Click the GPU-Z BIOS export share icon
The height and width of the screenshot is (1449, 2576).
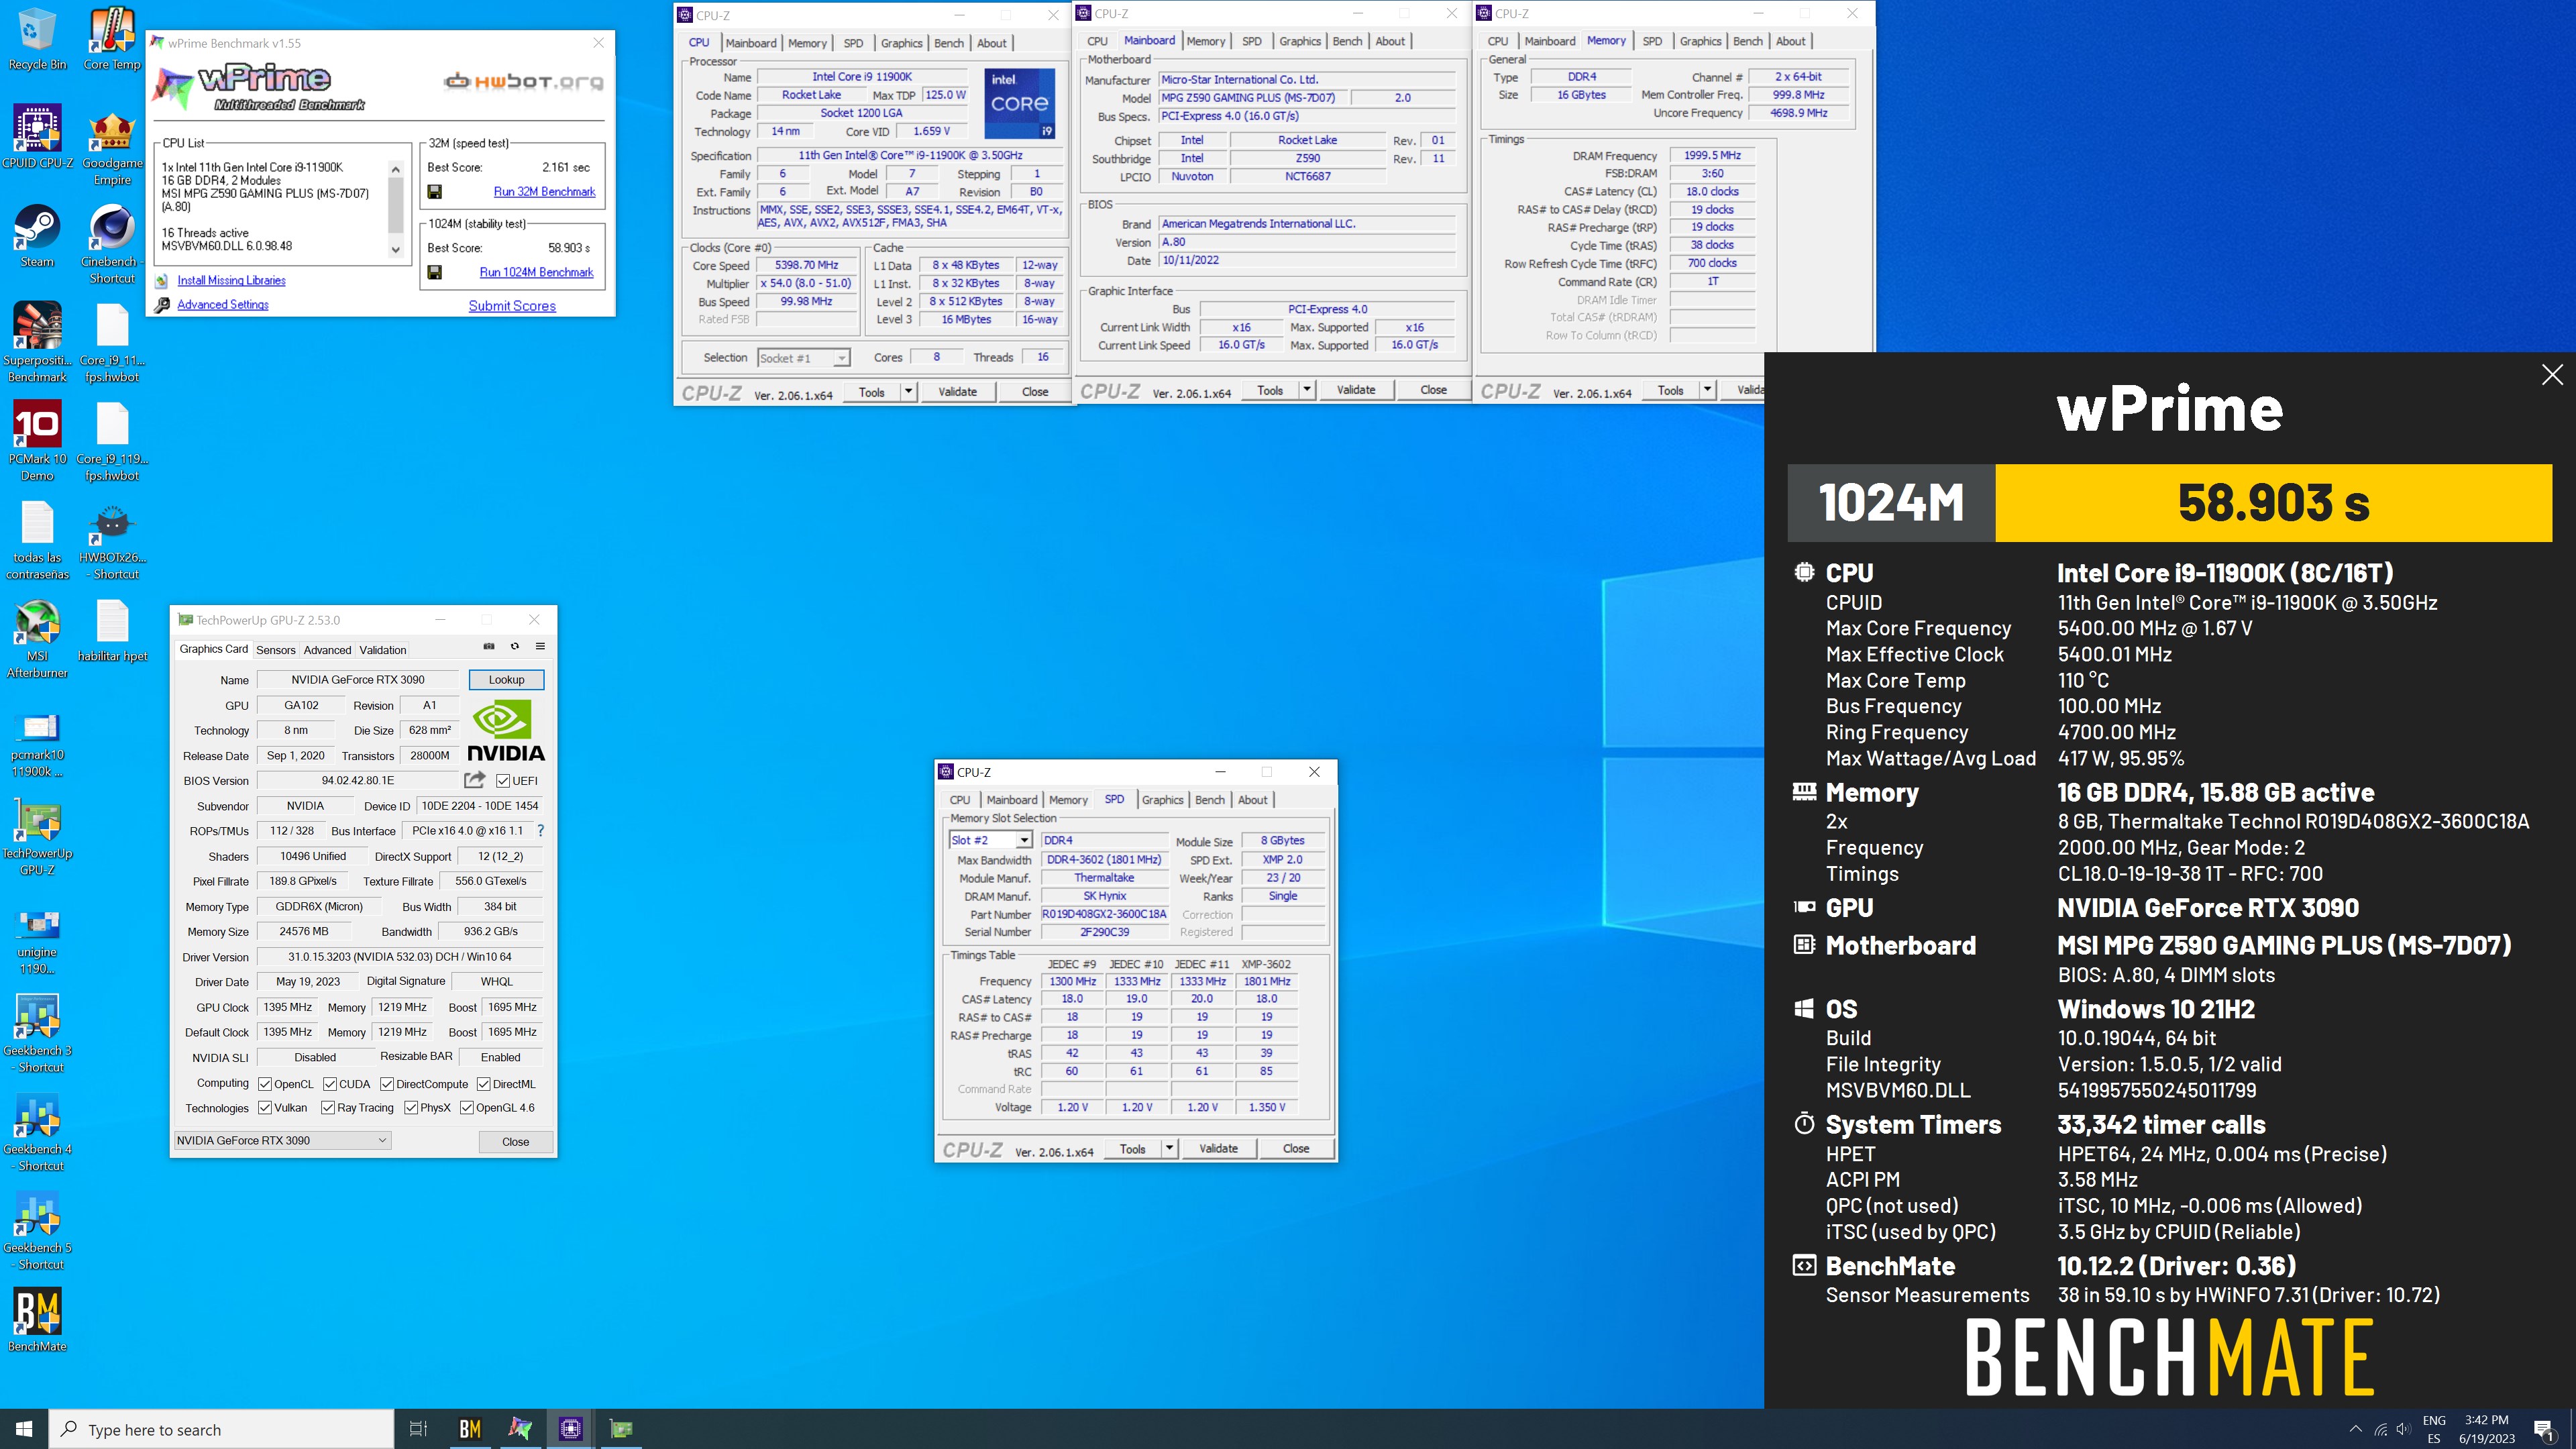tap(474, 780)
